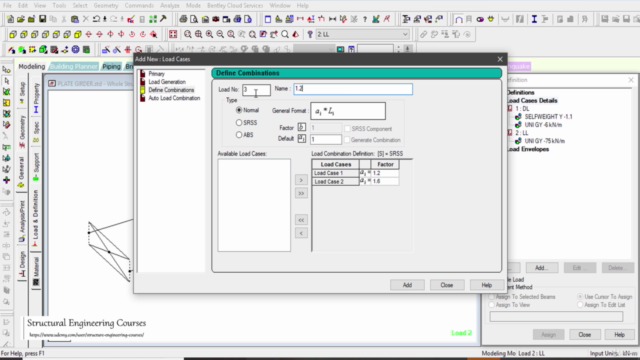Click the combination Name input field
This screenshot has width=640, height=360.
click(353, 89)
